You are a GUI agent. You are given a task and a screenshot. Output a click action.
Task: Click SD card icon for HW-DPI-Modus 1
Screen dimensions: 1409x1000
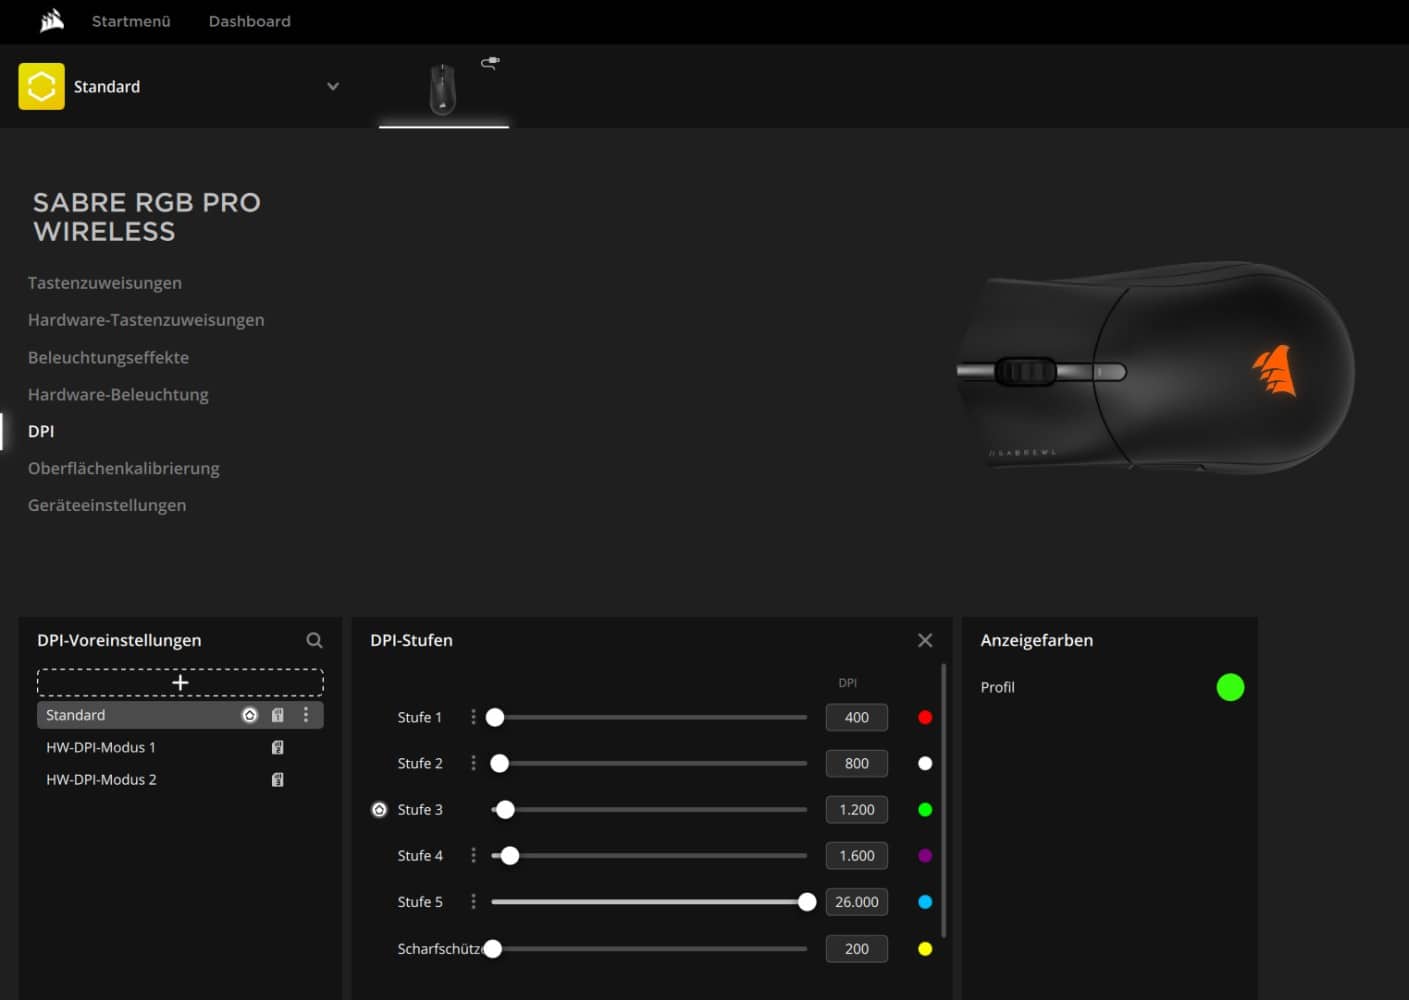pyautogui.click(x=278, y=747)
